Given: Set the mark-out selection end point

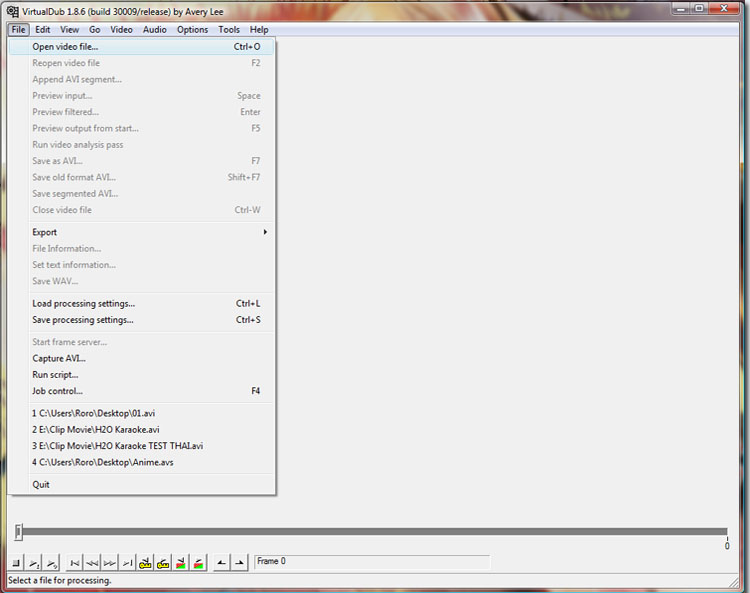Looking at the screenshot, I should [239, 563].
